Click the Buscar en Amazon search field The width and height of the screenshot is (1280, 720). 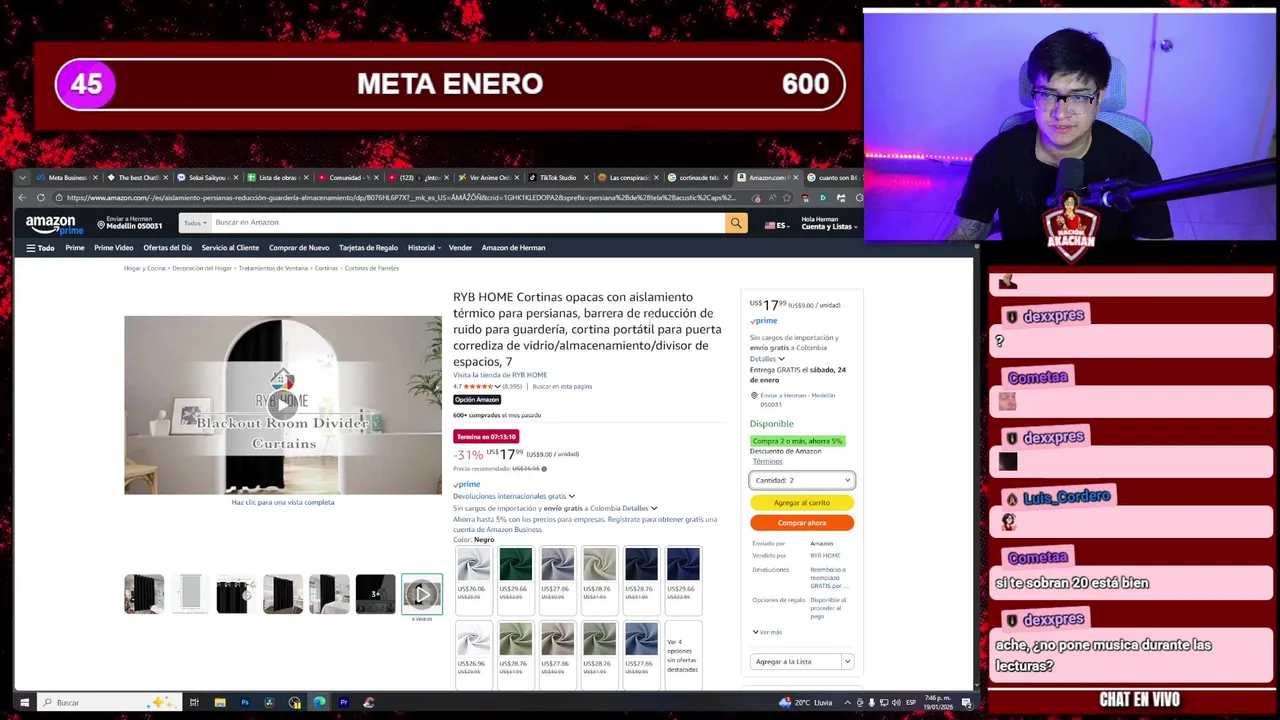[466, 223]
